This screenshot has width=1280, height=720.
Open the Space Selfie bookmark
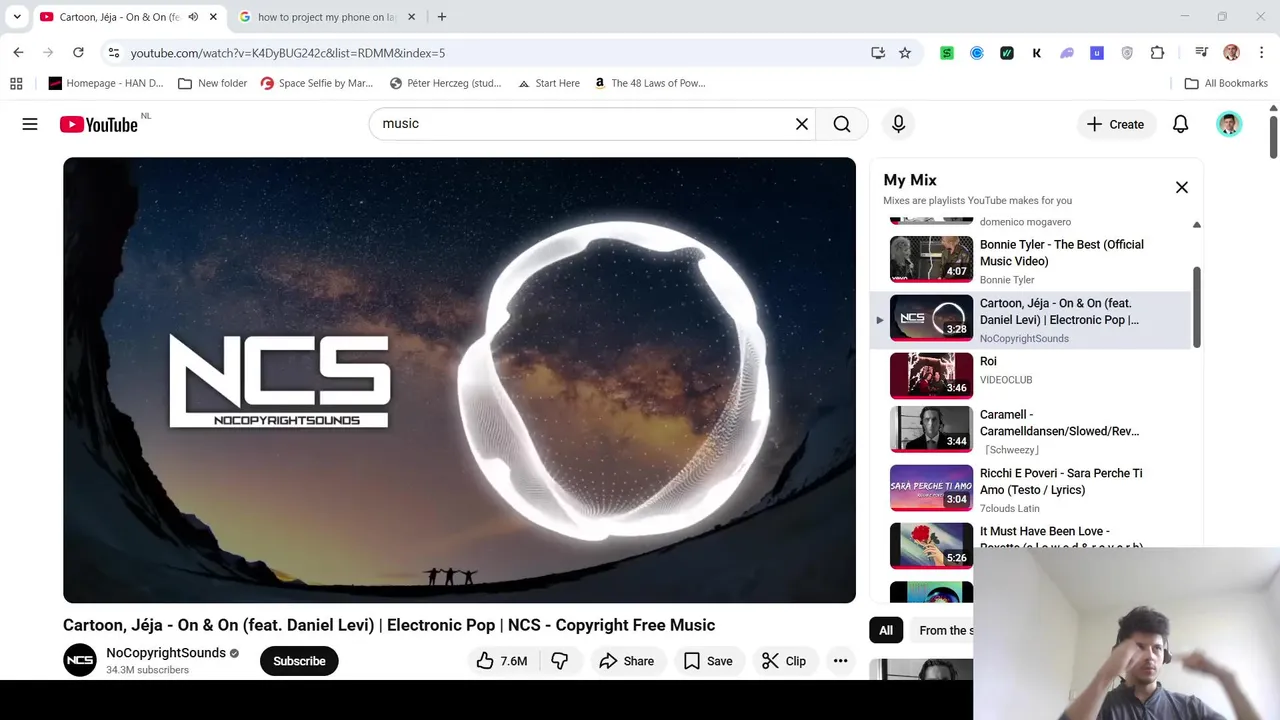coord(317,83)
